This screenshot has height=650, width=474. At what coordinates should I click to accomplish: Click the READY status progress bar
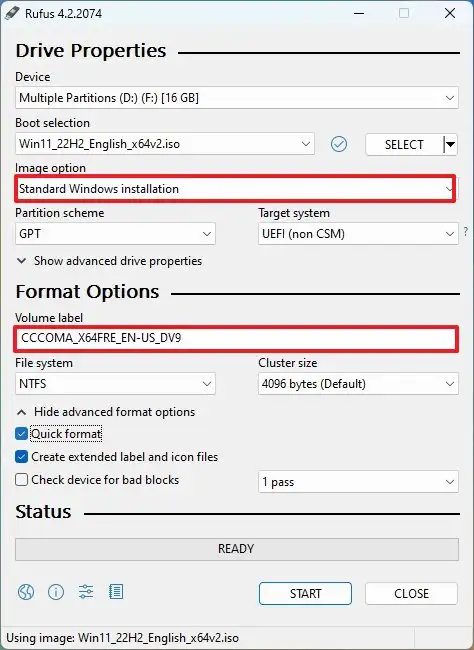tap(237, 549)
